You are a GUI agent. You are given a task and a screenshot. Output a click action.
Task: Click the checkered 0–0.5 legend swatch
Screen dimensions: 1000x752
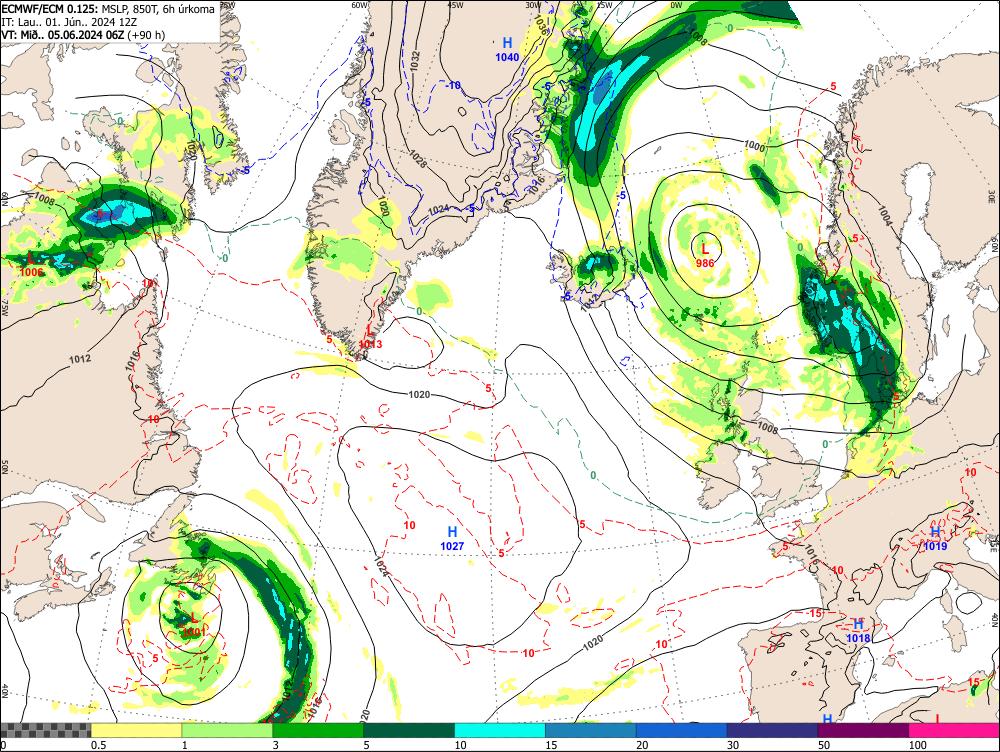coord(46,730)
